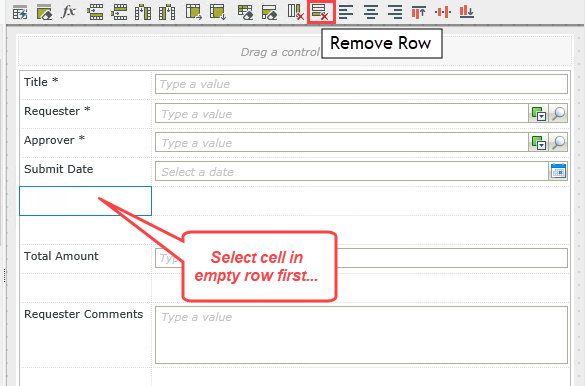This screenshot has width=585, height=386.
Task: Click the Submit Date input field
Action: (x=352, y=171)
